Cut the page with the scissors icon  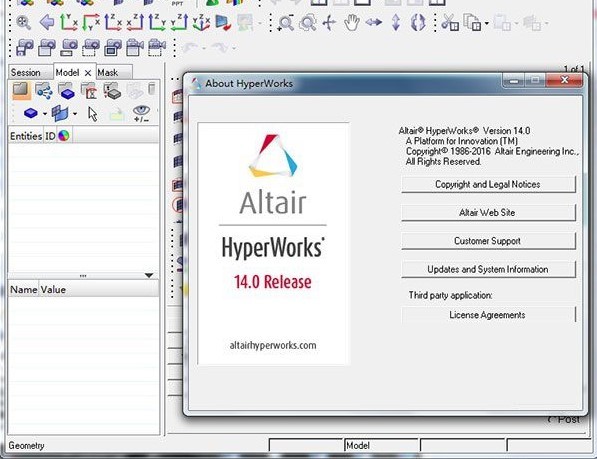[450, 23]
